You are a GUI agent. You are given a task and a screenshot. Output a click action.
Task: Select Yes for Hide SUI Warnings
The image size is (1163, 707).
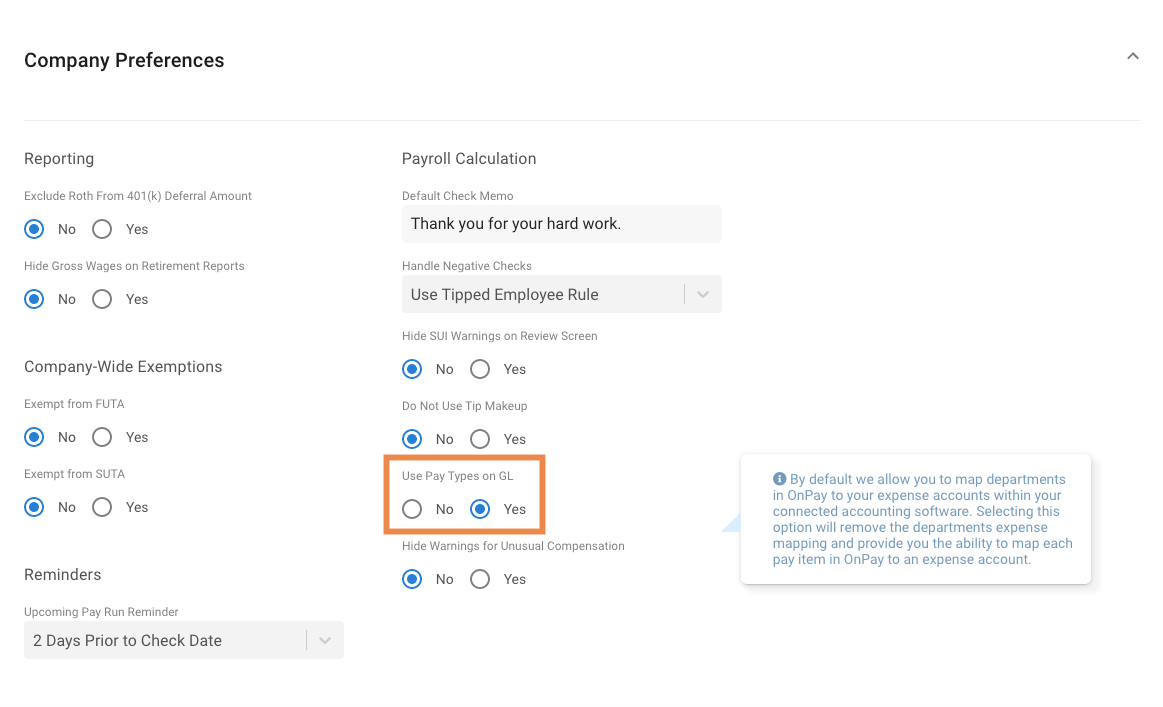click(480, 369)
